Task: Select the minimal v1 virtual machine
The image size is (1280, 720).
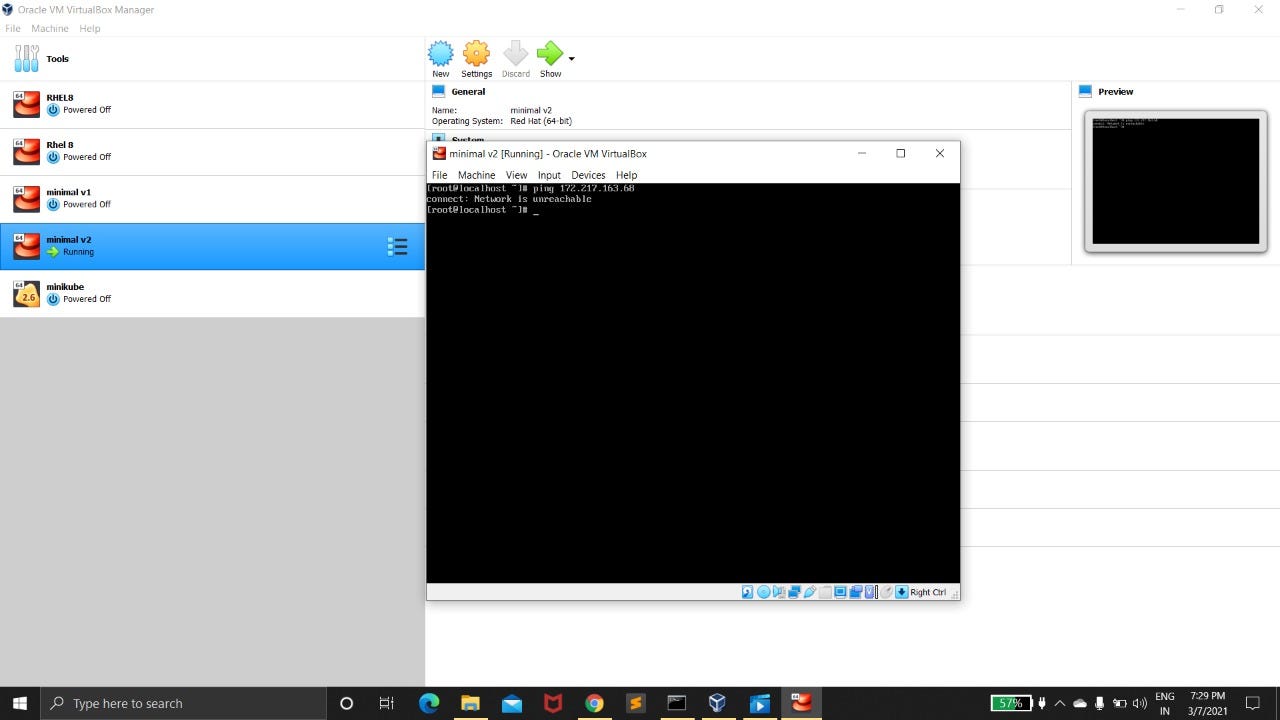Action: click(212, 198)
